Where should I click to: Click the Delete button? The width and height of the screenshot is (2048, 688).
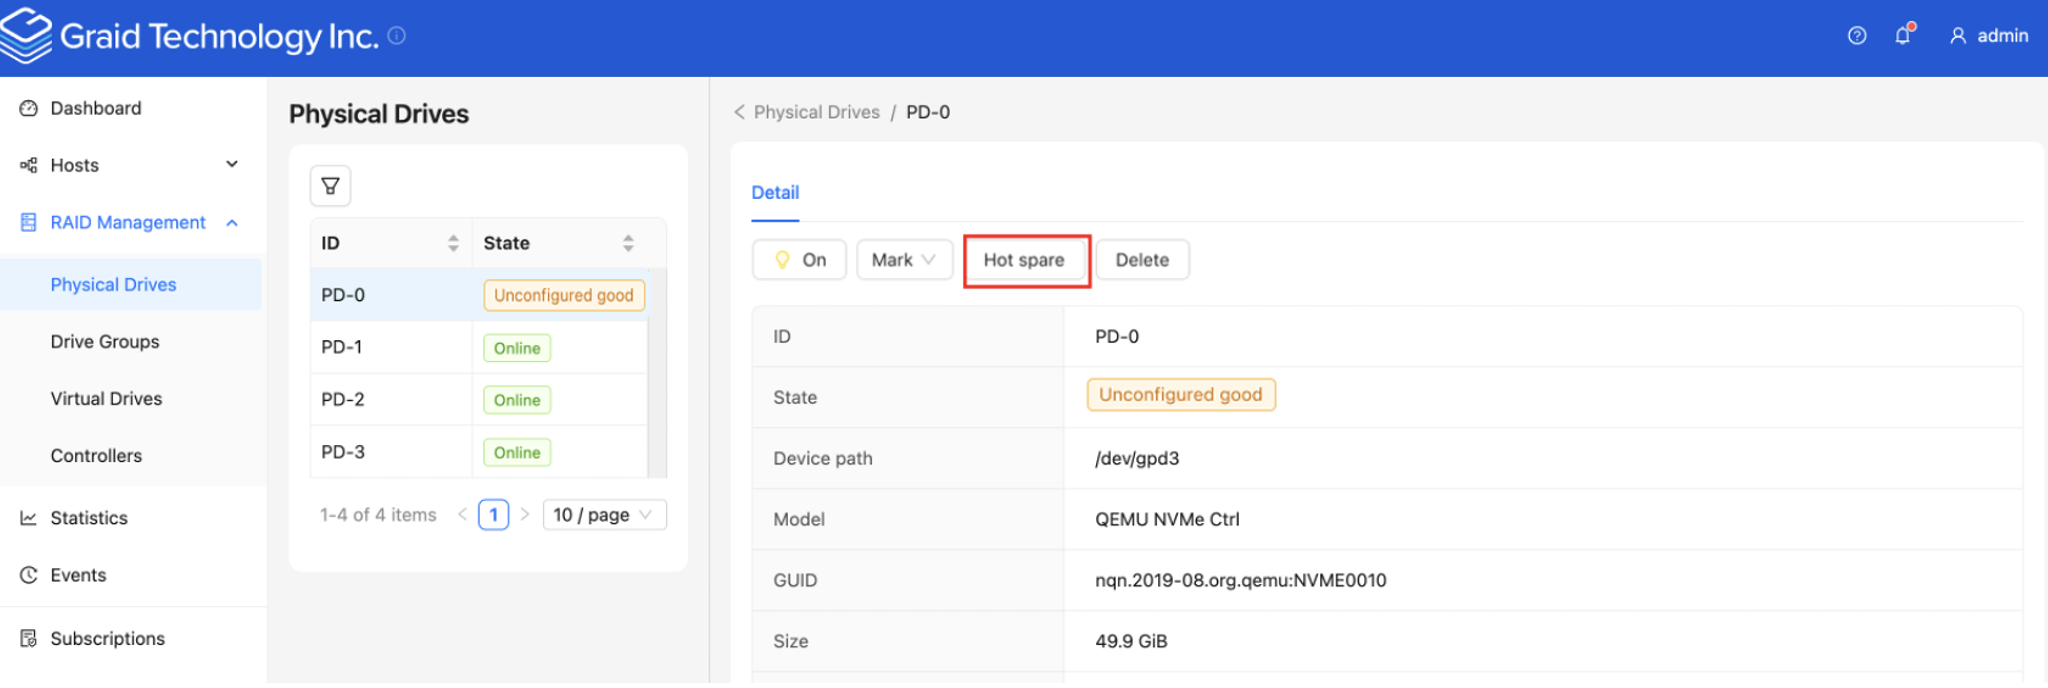pyautogui.click(x=1142, y=260)
